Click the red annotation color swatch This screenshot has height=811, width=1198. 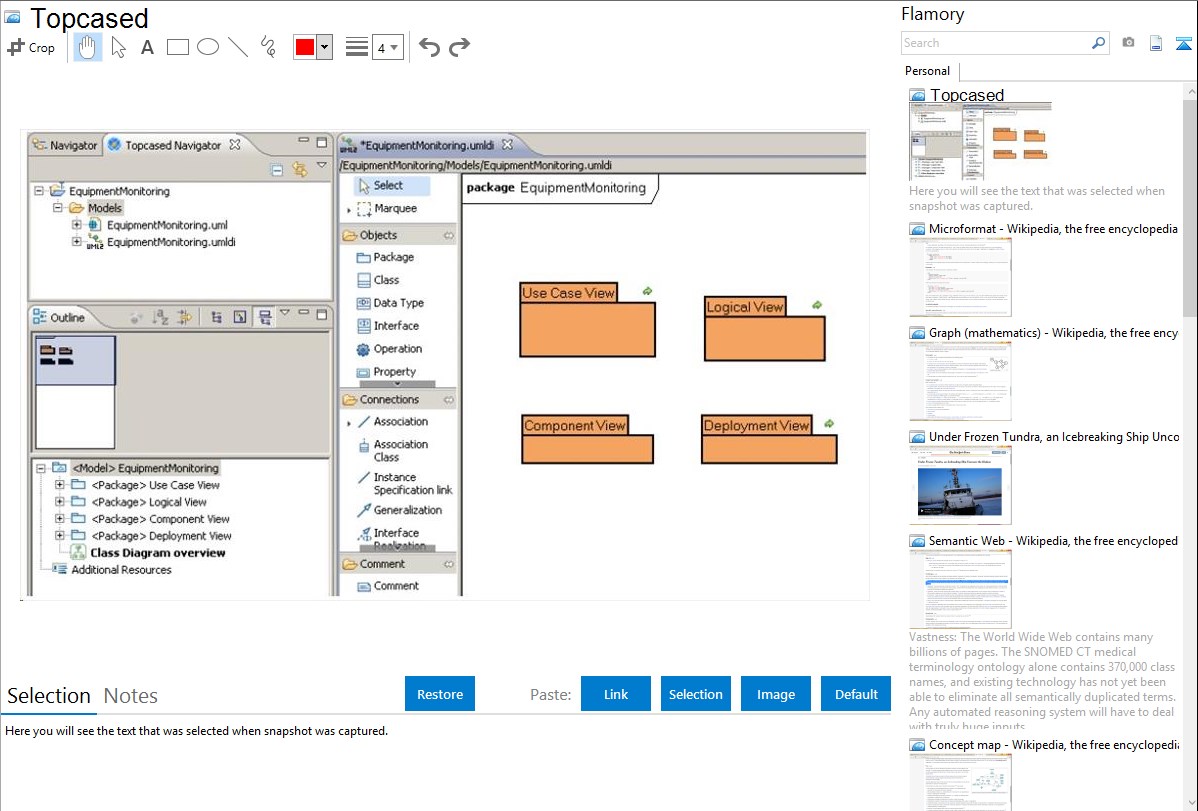pyautogui.click(x=305, y=47)
